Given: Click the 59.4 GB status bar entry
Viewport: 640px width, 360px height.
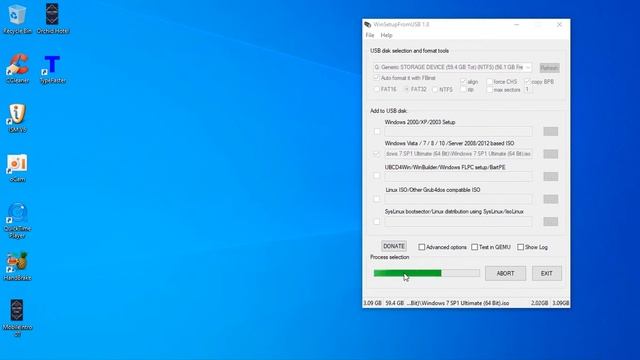Looking at the screenshot, I should 394,303.
